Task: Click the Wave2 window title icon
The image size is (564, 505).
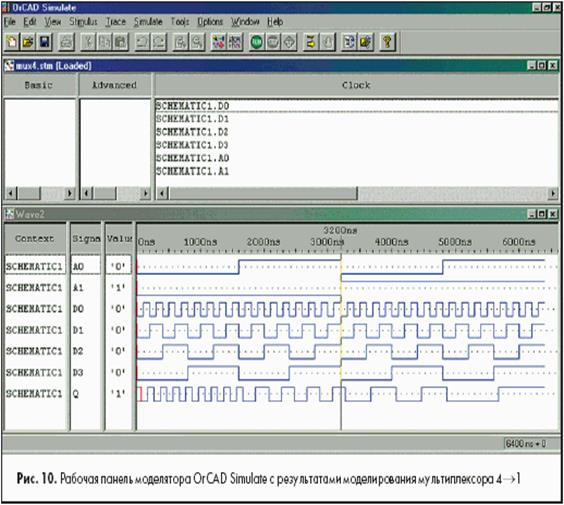Action: (x=9, y=214)
